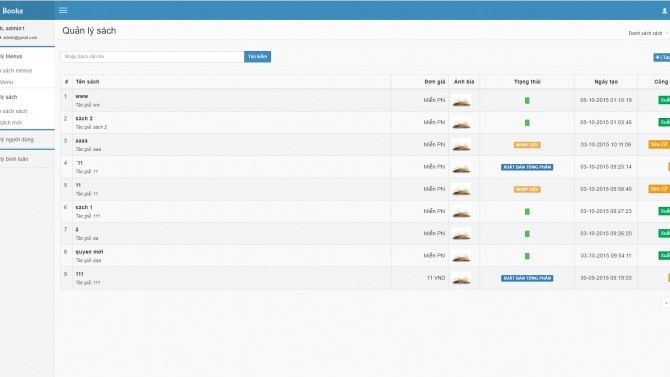670x377 pixels.
Task: Toggle the sidebar with the hamburger menu icon
Action: click(63, 10)
